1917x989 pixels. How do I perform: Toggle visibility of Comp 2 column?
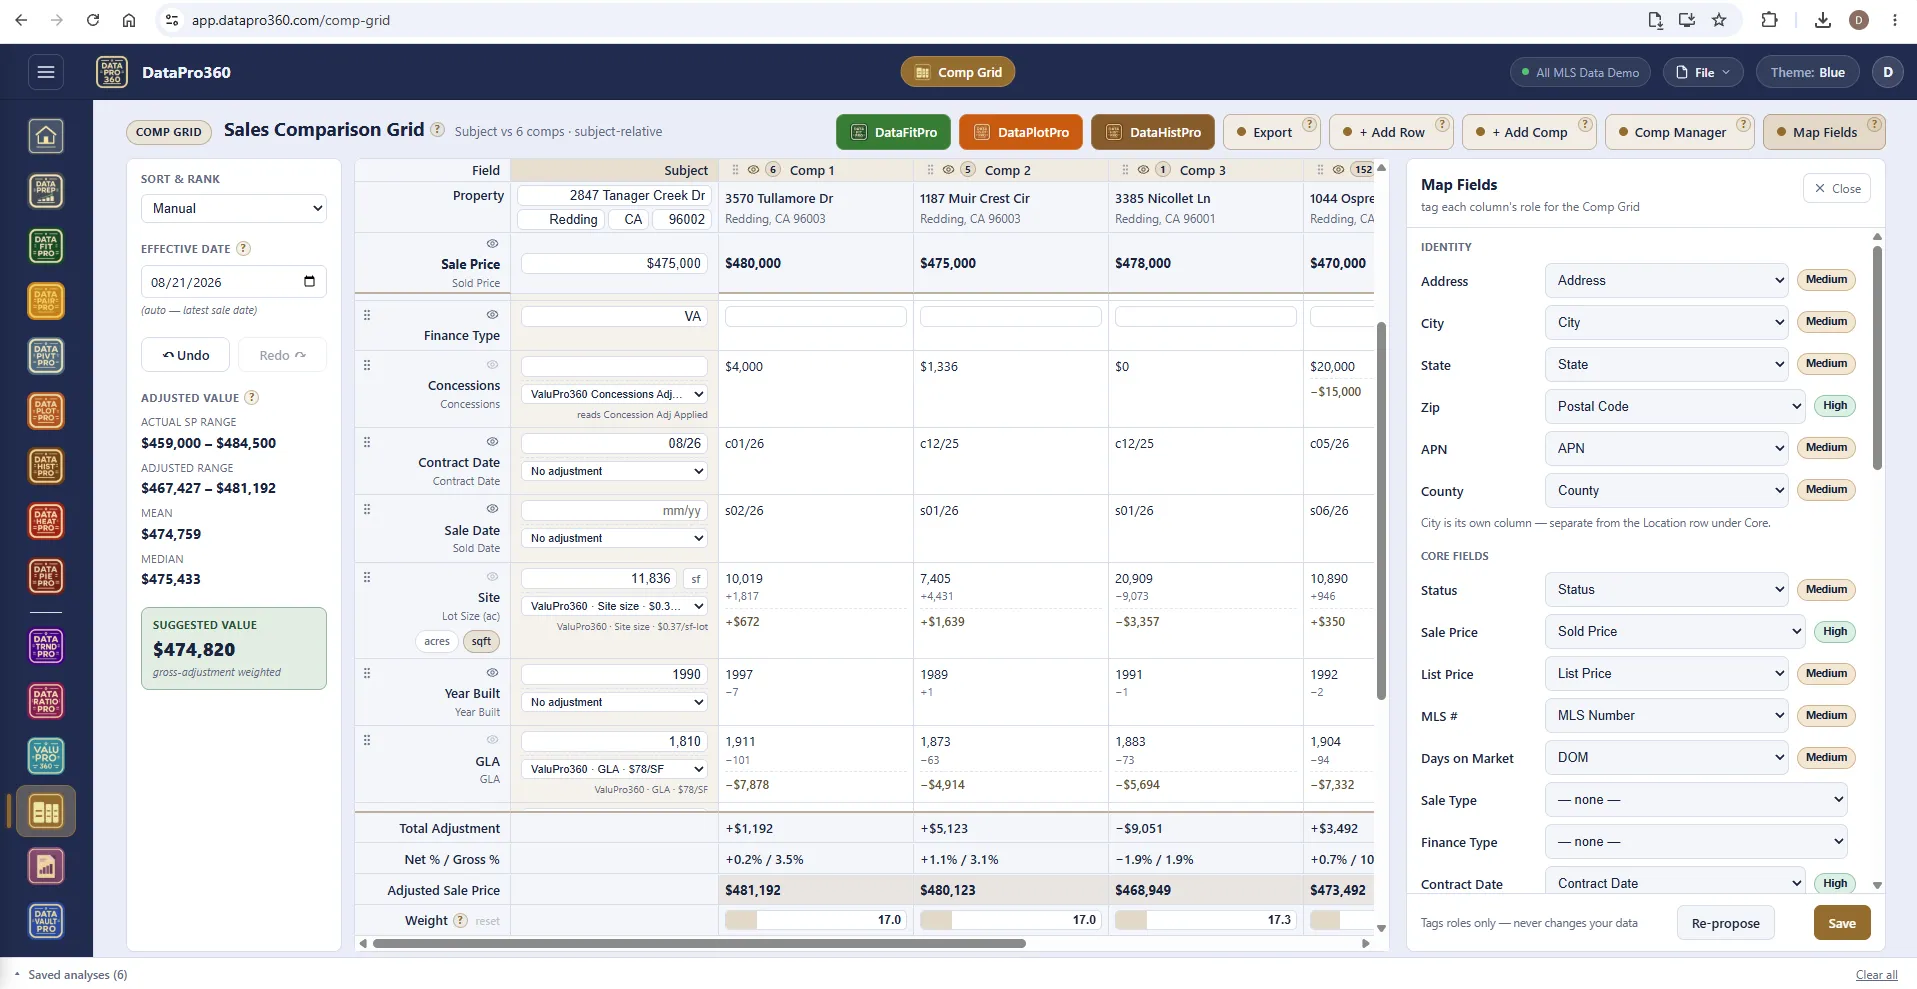948,170
